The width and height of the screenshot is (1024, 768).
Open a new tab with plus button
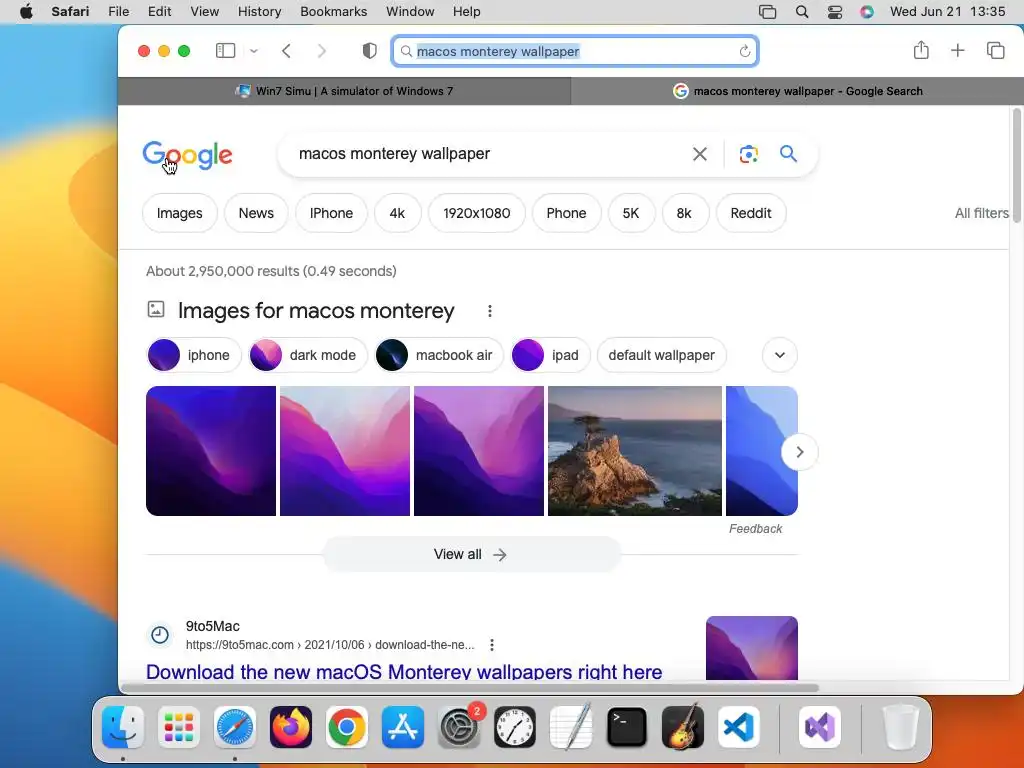pyautogui.click(x=957, y=50)
